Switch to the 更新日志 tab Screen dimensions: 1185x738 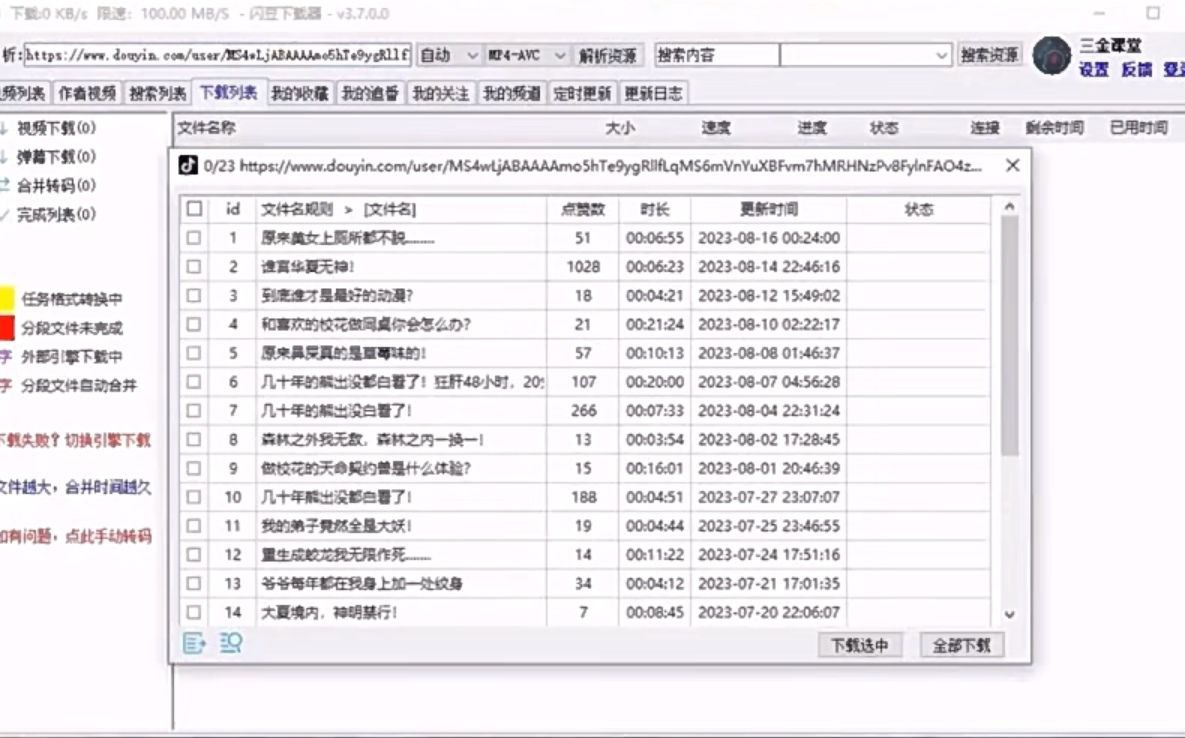(x=654, y=94)
